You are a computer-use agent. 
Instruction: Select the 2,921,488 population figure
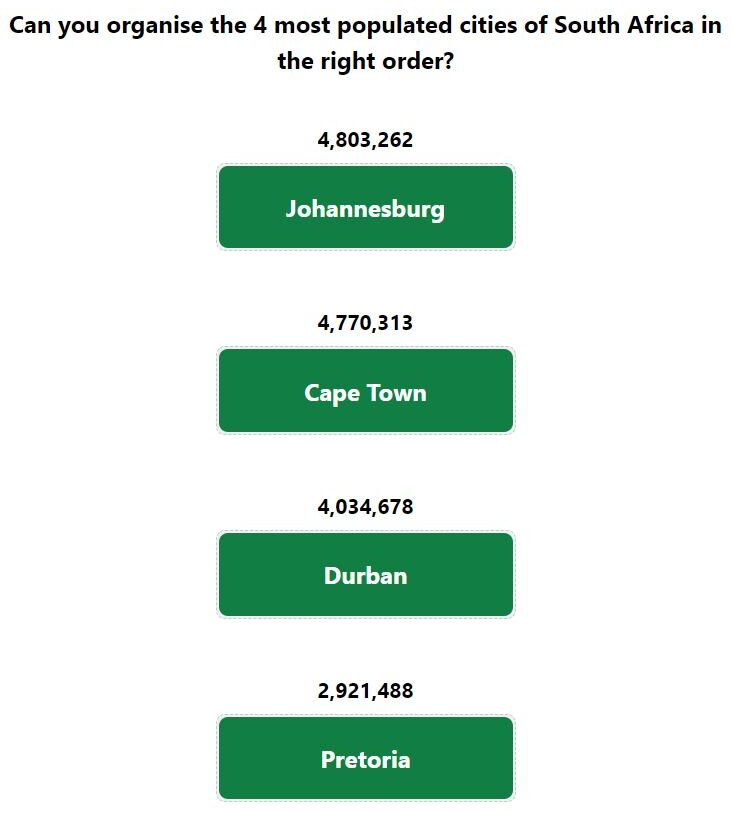pyautogui.click(x=365, y=691)
